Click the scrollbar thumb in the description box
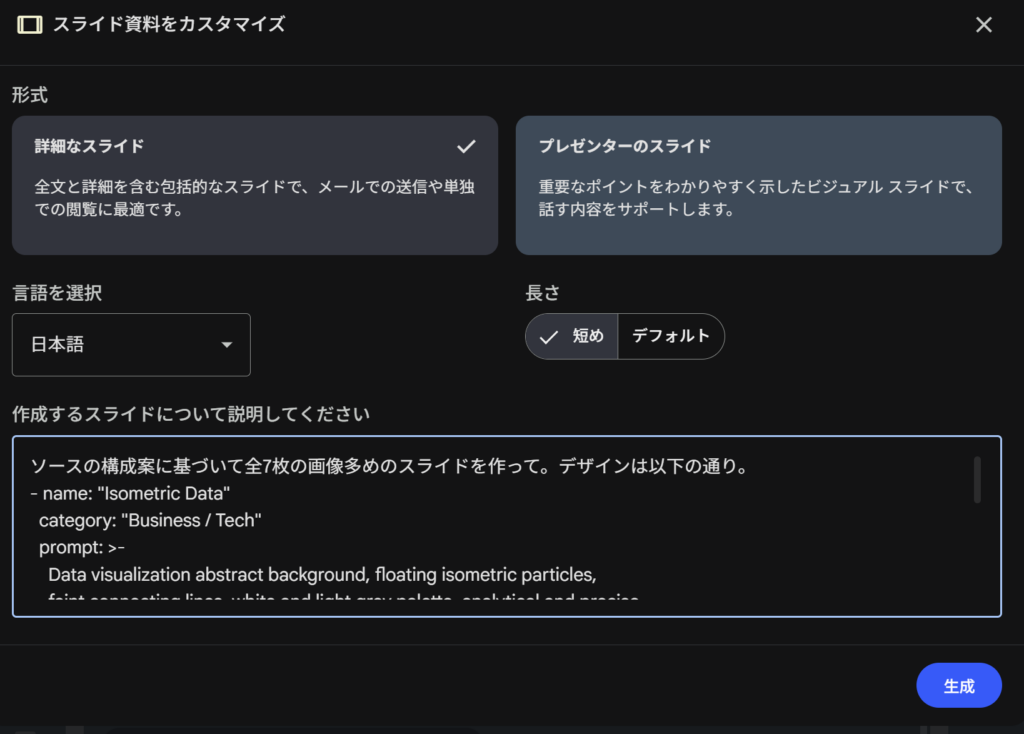Screen dimensions: 1024x734 [977, 478]
